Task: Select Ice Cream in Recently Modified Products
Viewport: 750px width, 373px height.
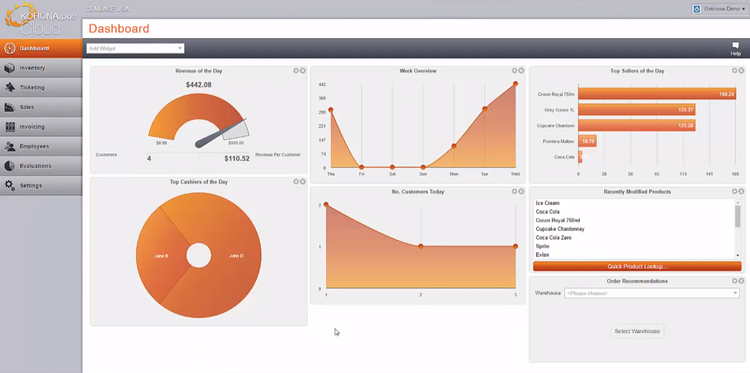Action: pos(547,203)
